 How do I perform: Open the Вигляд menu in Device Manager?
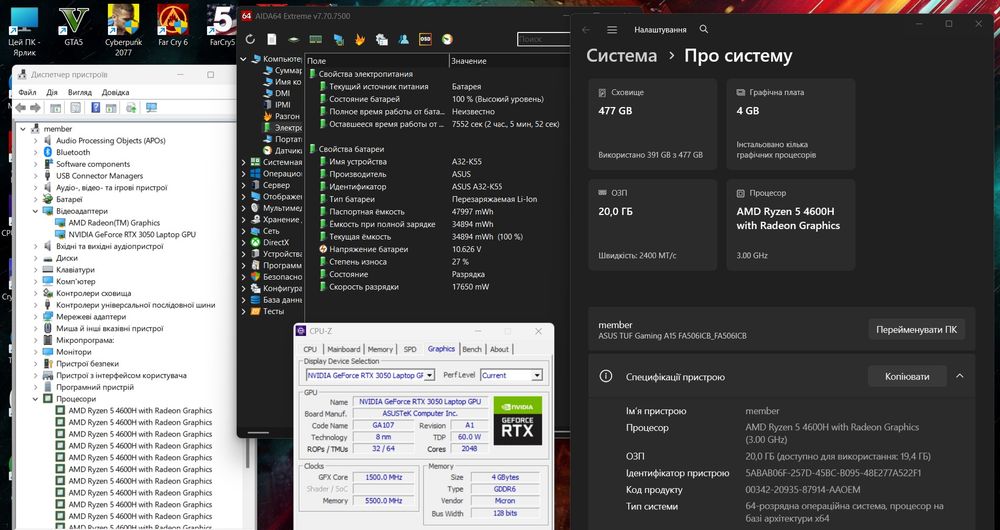[80, 92]
